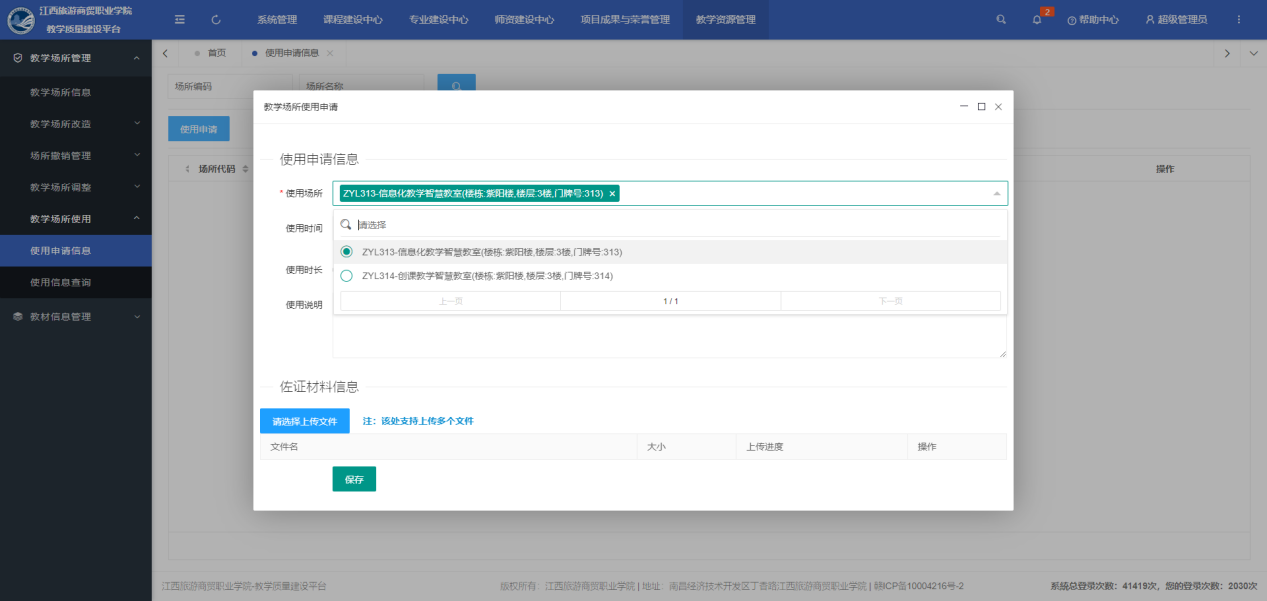Click the magnifier icon in the dropdown search
Viewport: 1267px width, 601px height.
346,225
